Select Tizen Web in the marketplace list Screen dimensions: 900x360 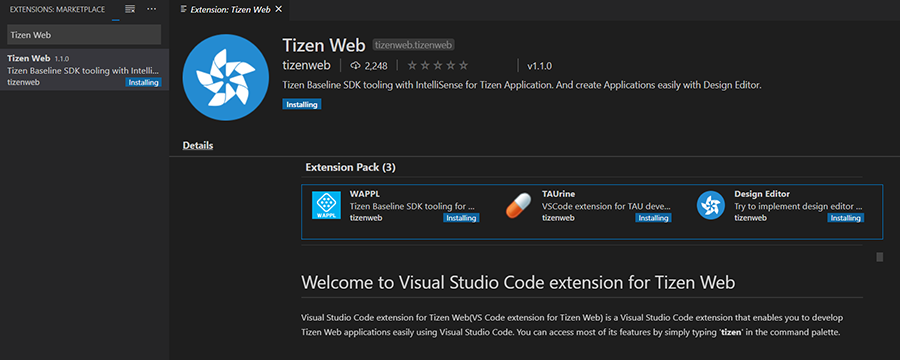(x=84, y=70)
